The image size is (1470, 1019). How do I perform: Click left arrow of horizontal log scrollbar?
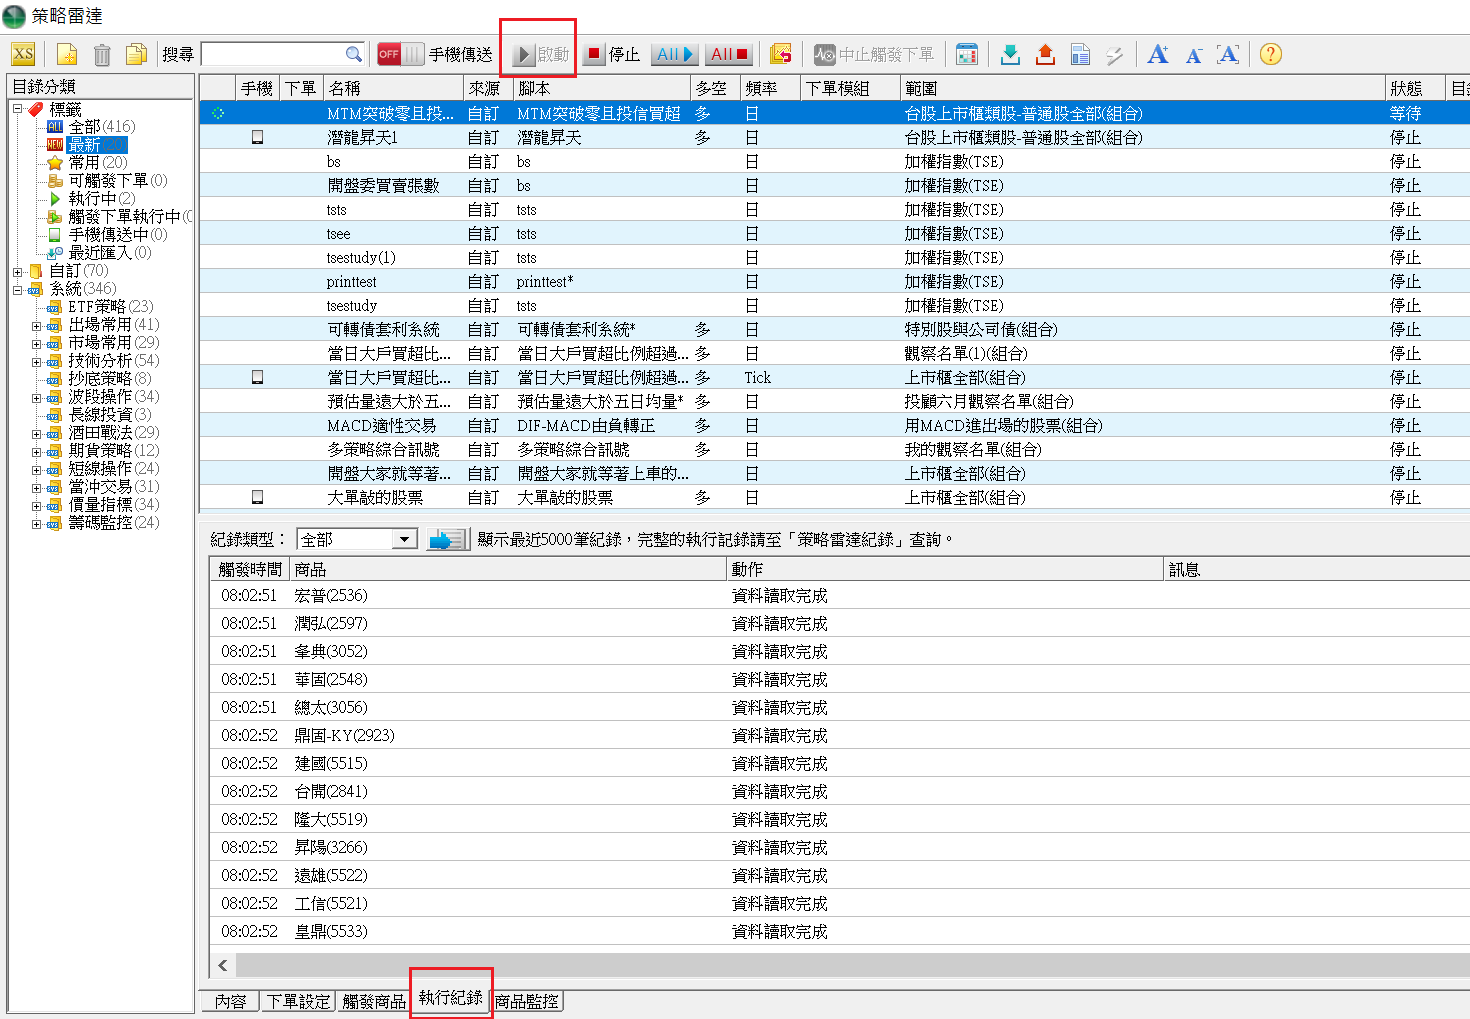[x=223, y=965]
